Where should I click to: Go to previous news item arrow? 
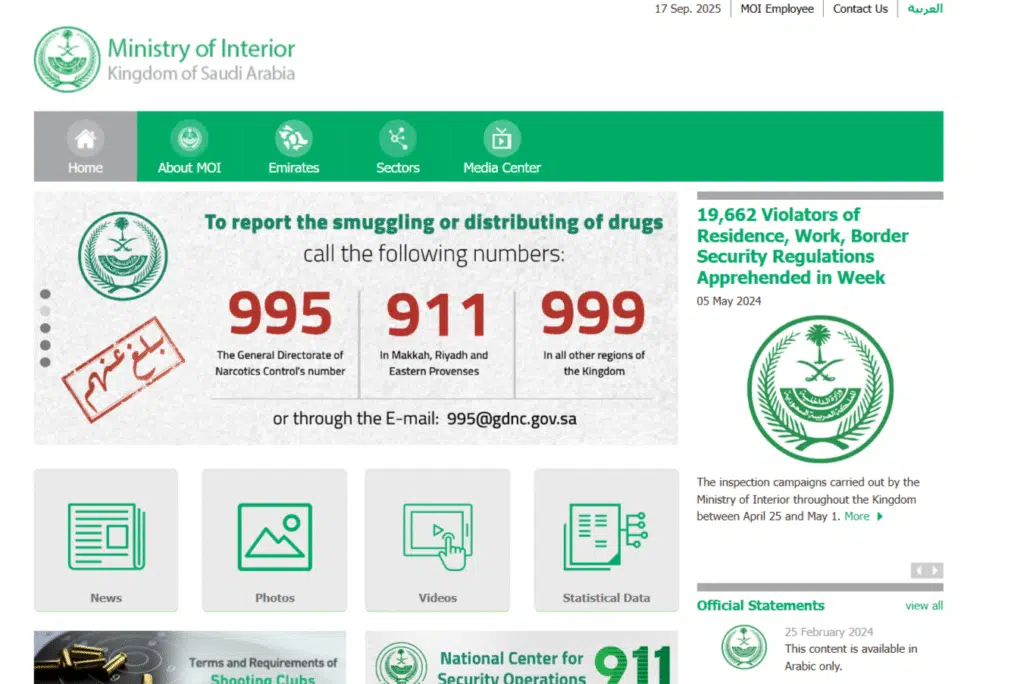point(919,571)
